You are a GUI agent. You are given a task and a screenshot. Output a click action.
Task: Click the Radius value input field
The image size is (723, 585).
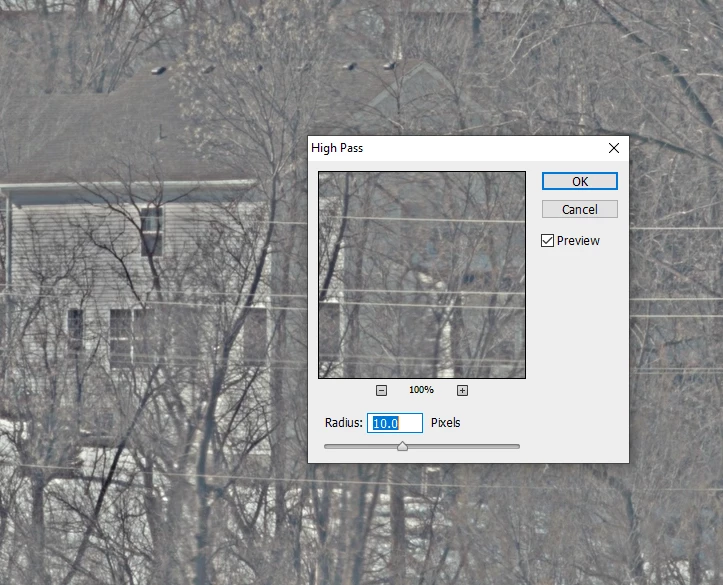[x=395, y=423]
